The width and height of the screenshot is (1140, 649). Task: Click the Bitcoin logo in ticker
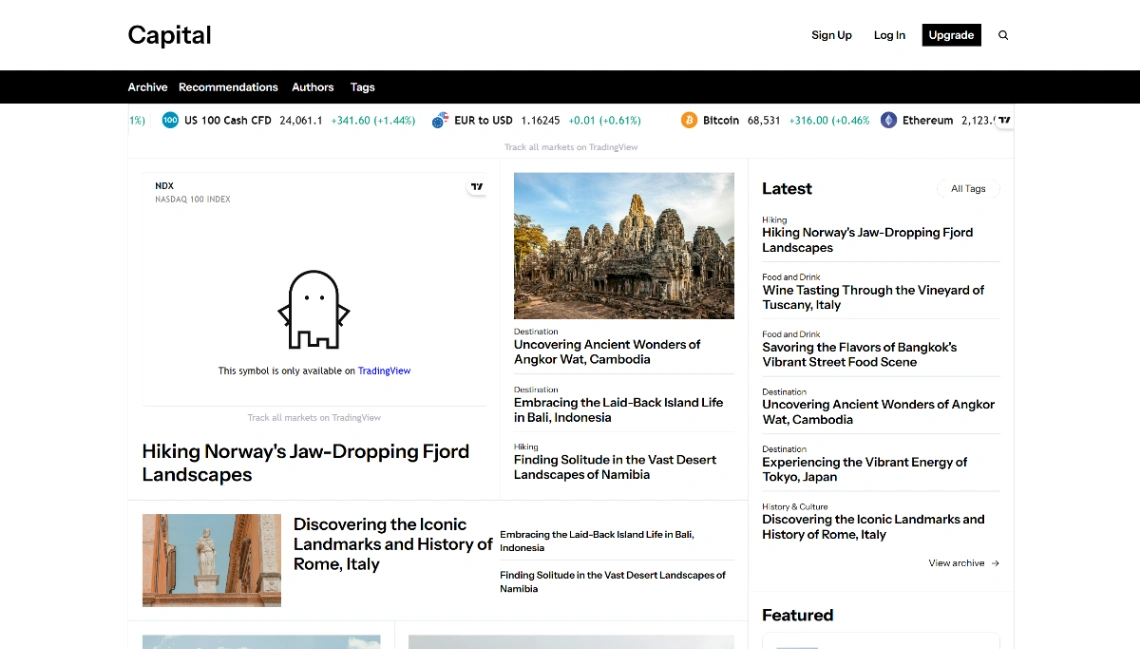click(689, 120)
